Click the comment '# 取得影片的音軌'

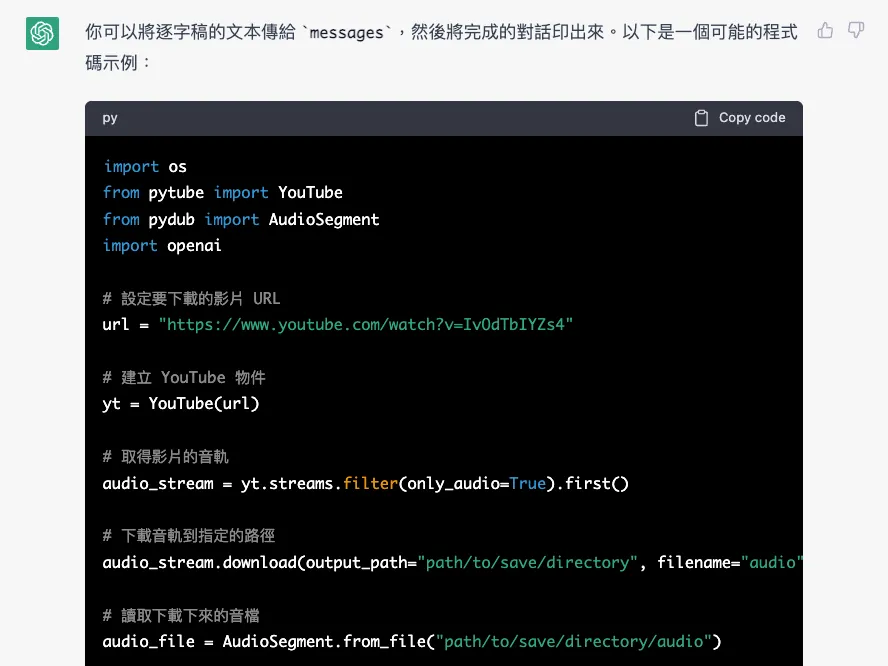(165, 456)
